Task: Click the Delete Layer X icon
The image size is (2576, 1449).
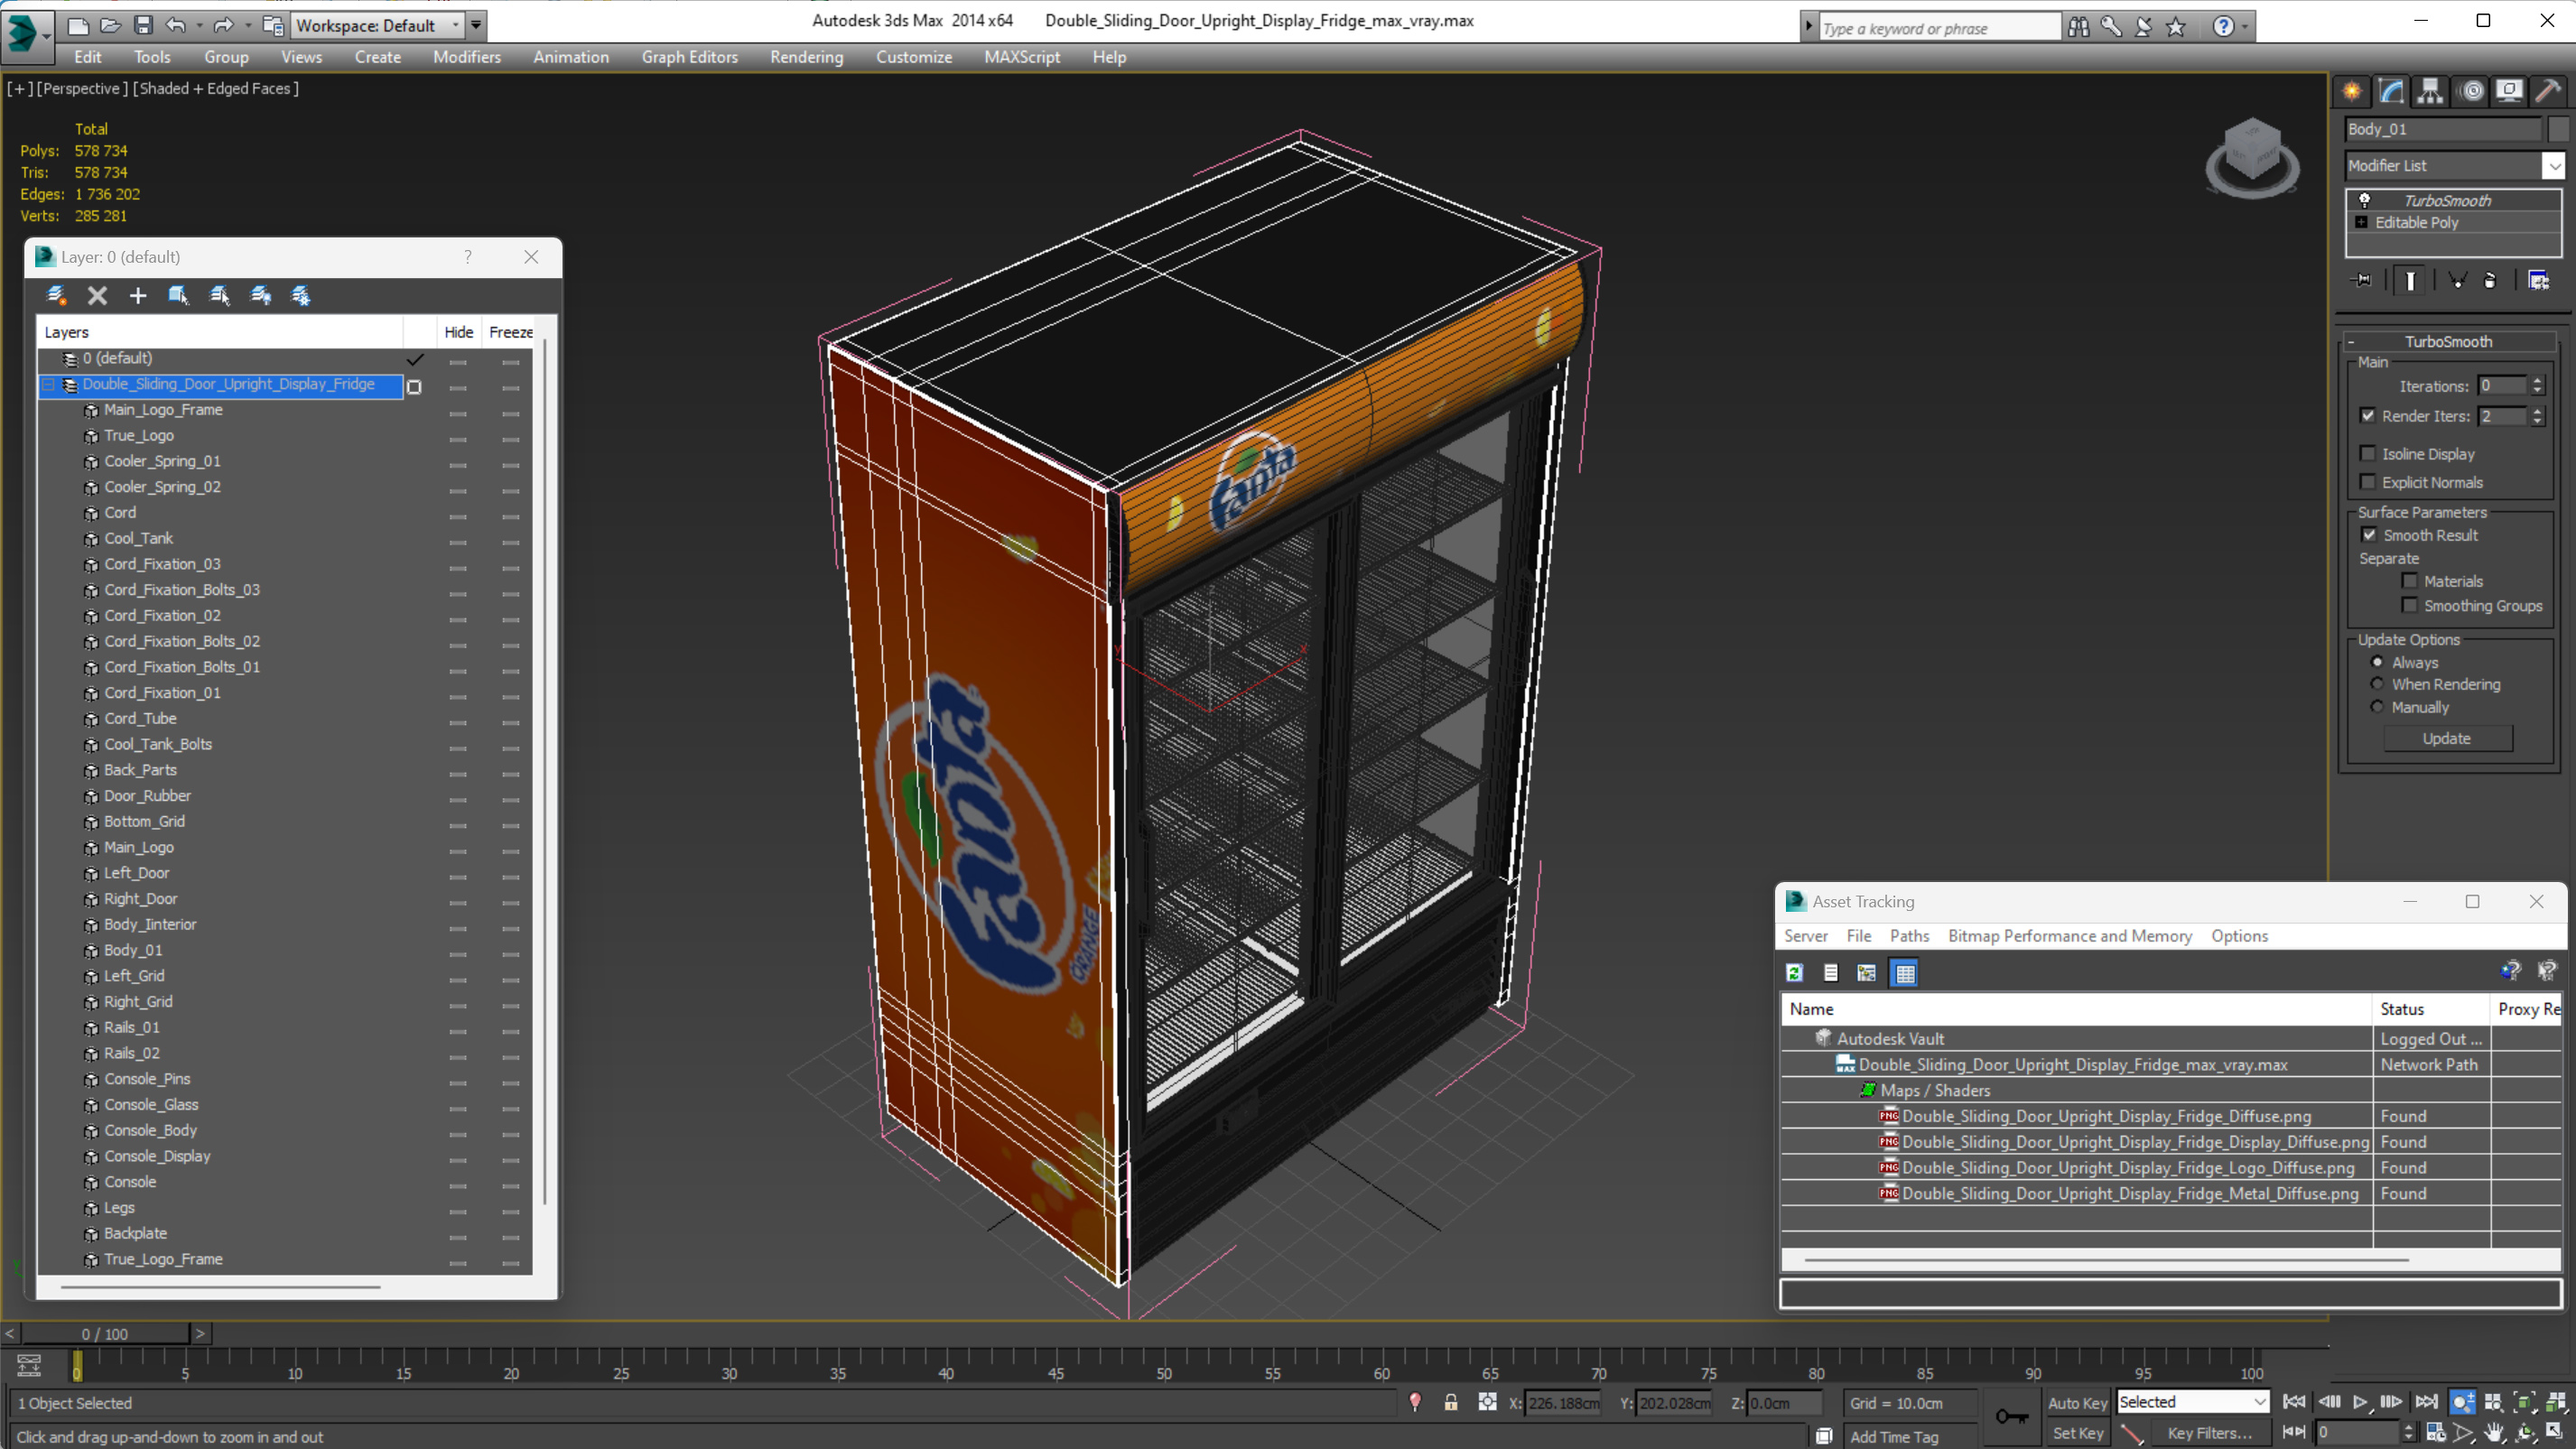Action: point(97,295)
